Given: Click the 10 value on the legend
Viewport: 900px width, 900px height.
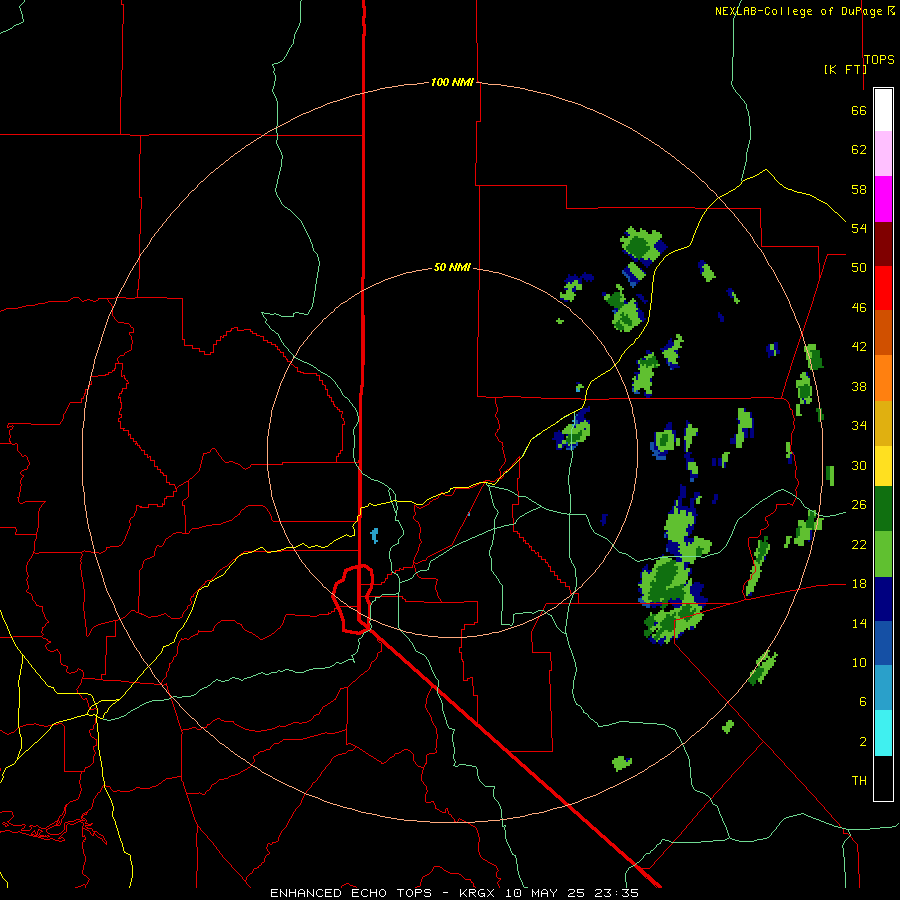Looking at the screenshot, I should click(x=859, y=662).
